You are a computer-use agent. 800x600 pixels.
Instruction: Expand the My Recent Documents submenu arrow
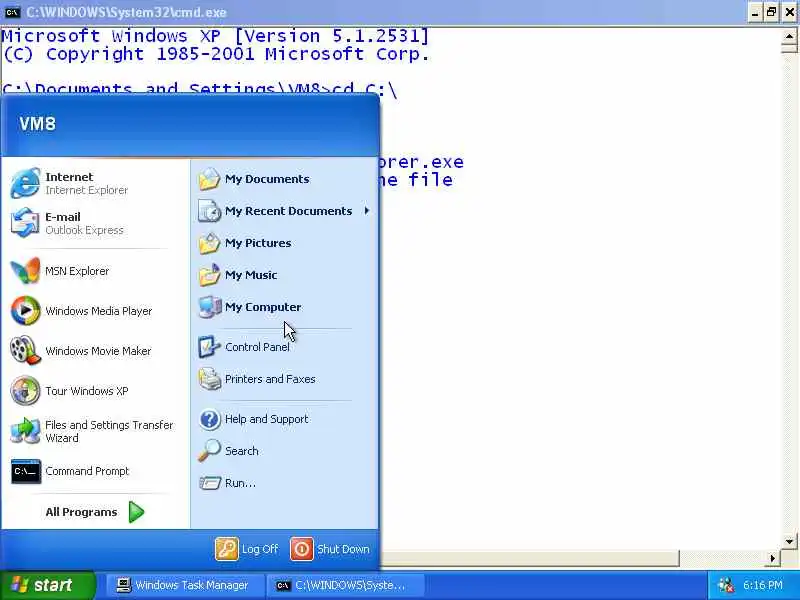tap(366, 211)
